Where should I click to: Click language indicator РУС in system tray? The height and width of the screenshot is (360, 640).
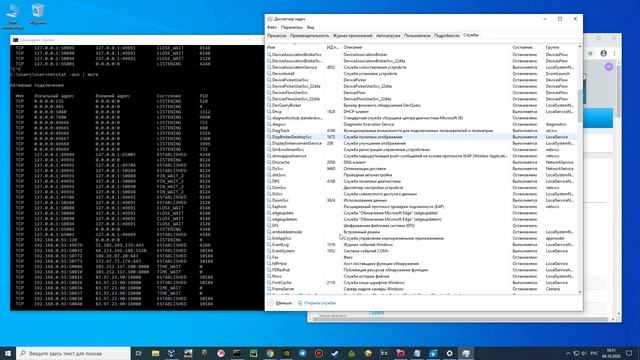coord(594,353)
